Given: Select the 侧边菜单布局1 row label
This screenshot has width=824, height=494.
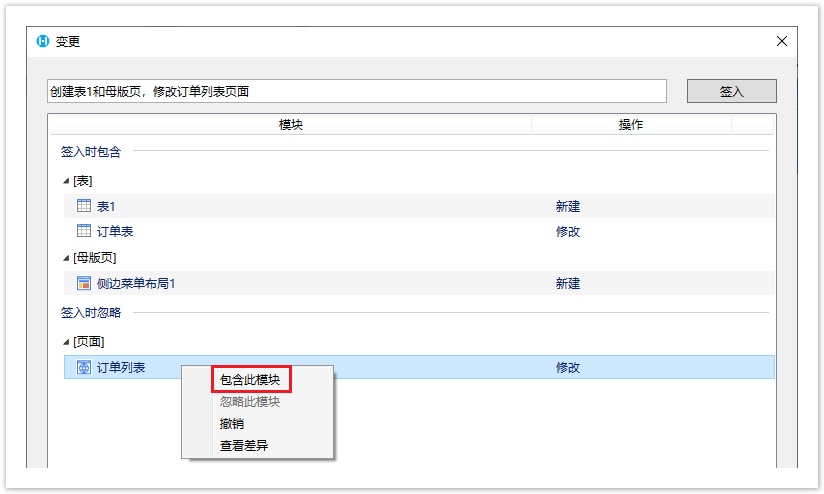Looking at the screenshot, I should click(x=136, y=283).
